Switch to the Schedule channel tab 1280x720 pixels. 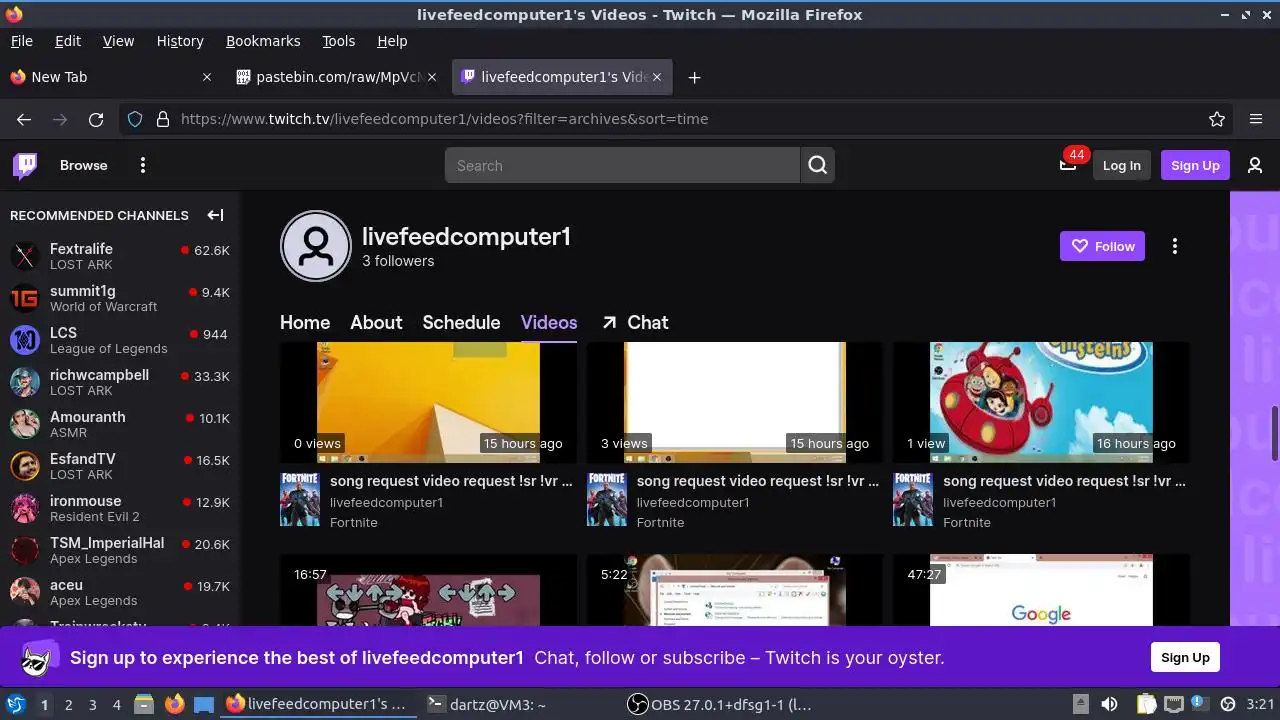(461, 323)
